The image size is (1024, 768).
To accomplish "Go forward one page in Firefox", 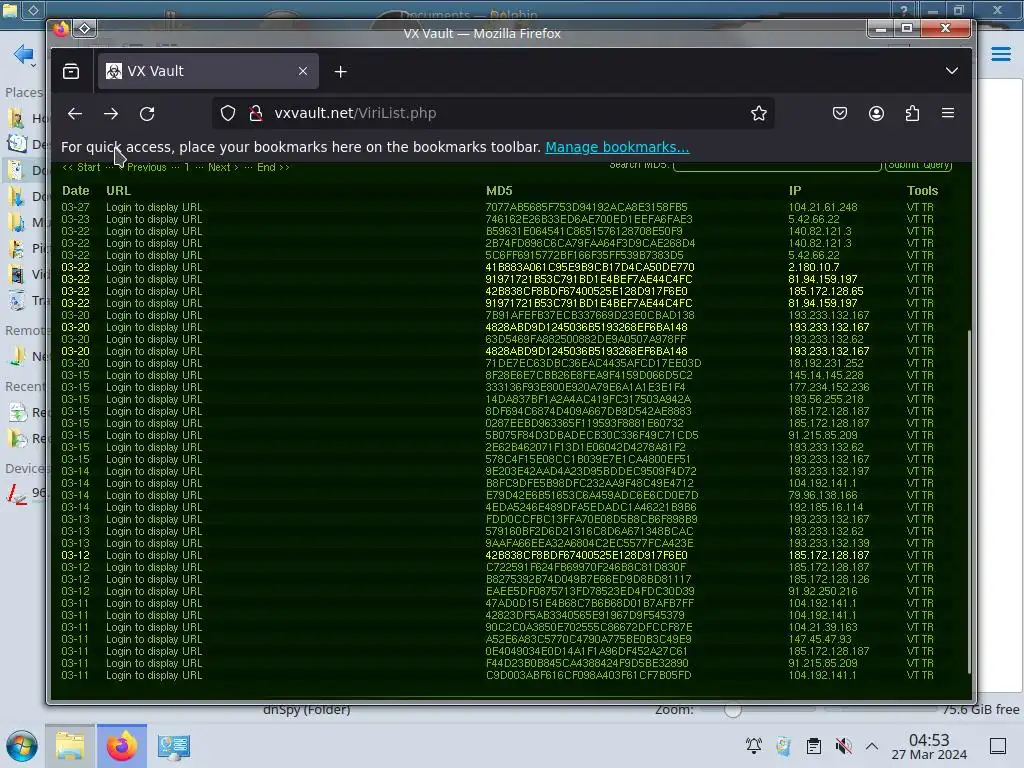I will (x=111, y=114).
